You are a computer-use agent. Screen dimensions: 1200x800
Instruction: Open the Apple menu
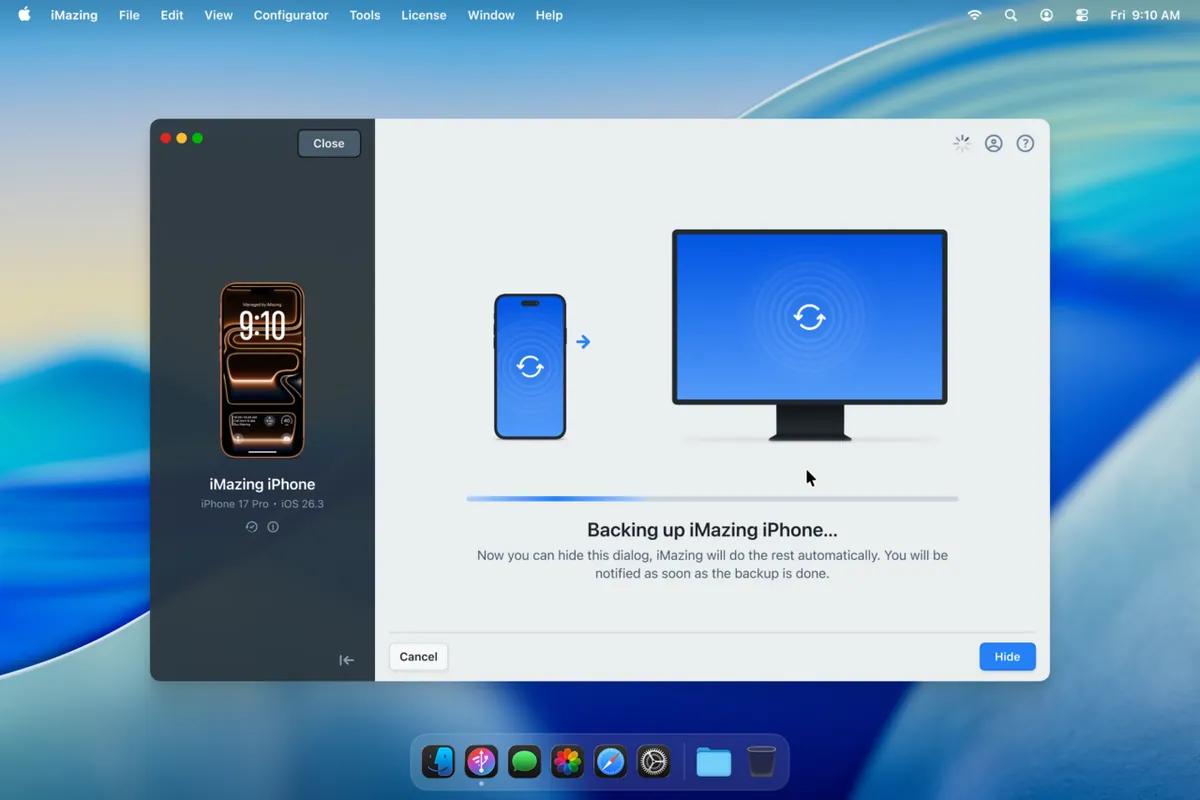tap(25, 15)
